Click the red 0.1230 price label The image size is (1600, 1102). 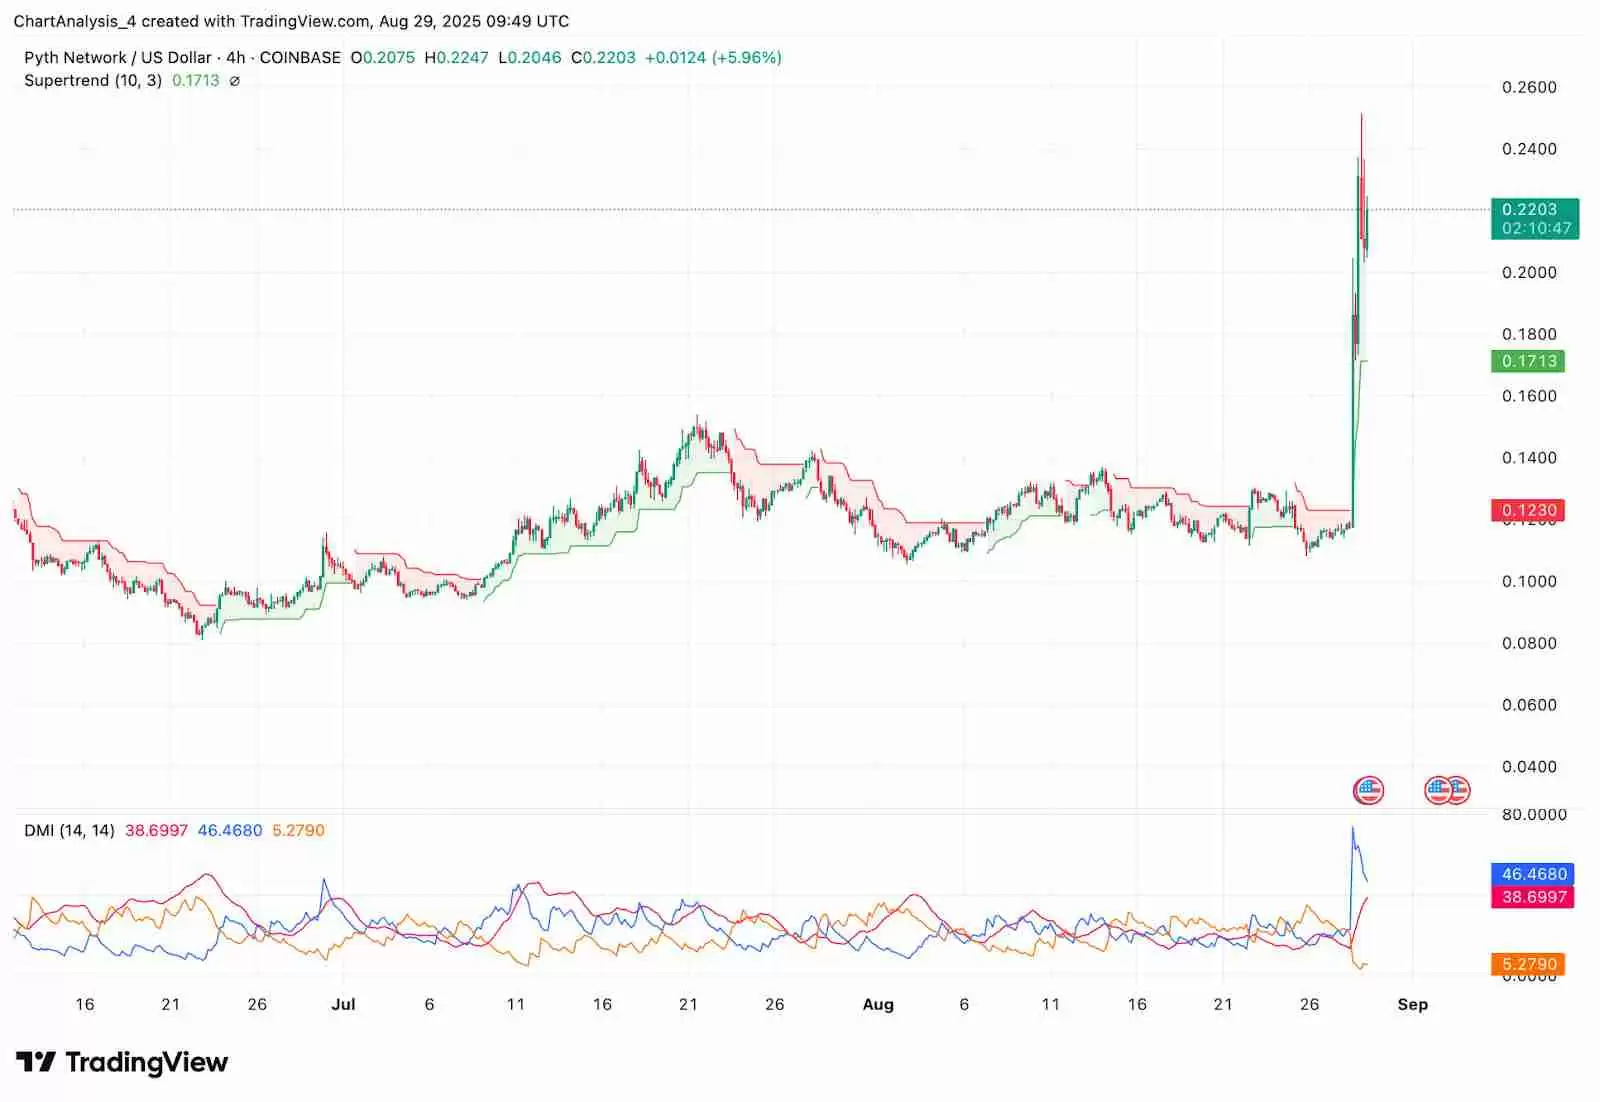pos(1530,510)
